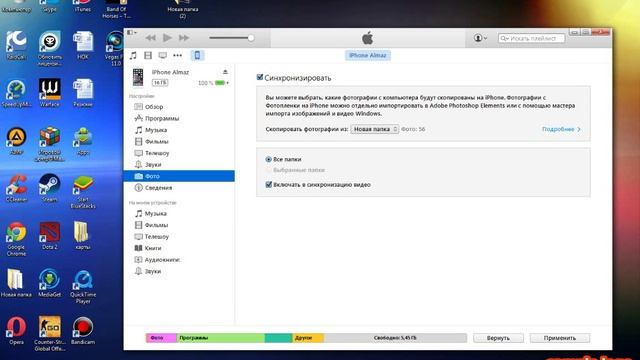Screen dimensions: 640x360
Task: Open the Movies library icon in toolbar
Action: [x=148, y=55]
